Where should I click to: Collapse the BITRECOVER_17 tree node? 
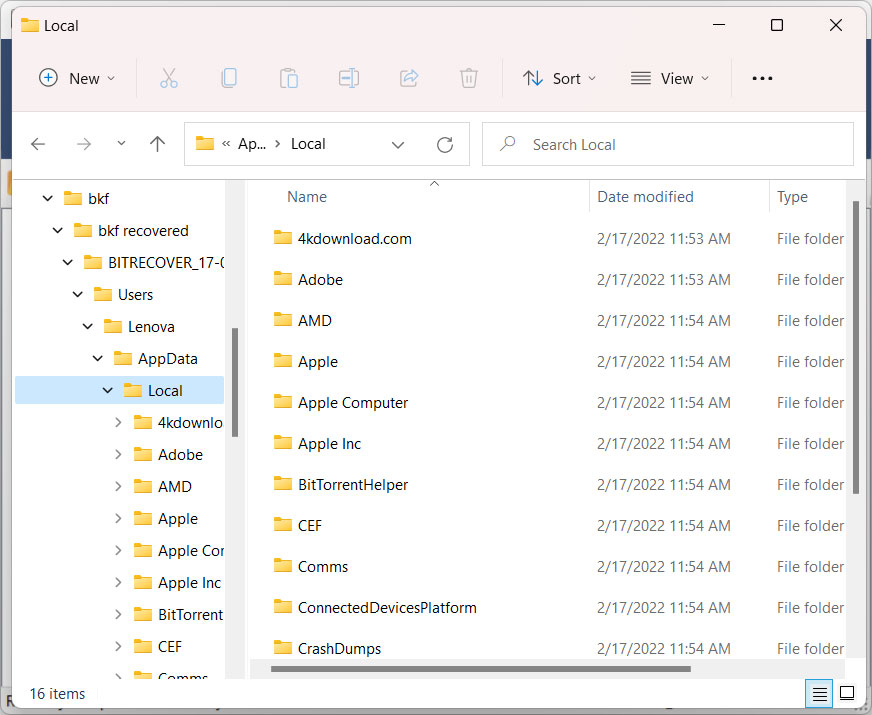[68, 262]
